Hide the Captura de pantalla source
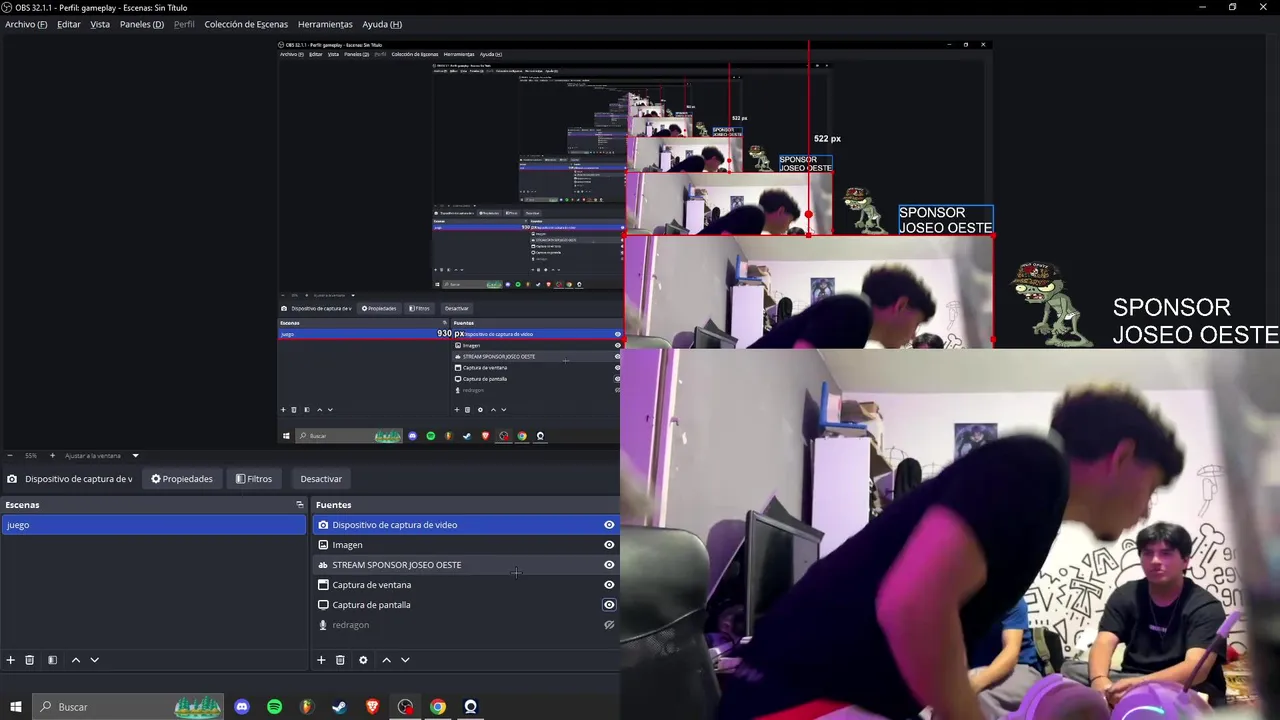The image size is (1280, 720). [609, 605]
